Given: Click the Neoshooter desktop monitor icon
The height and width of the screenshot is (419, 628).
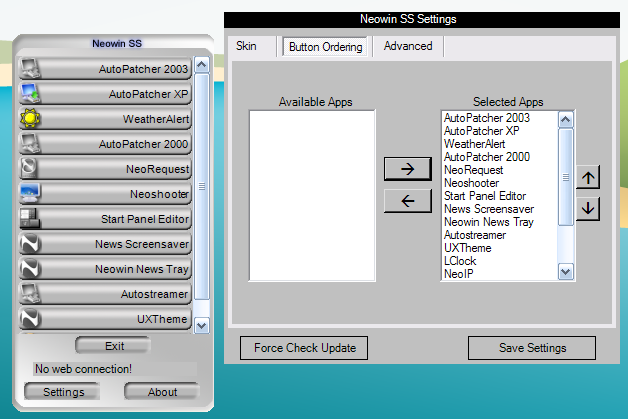Looking at the screenshot, I should coord(30,193).
